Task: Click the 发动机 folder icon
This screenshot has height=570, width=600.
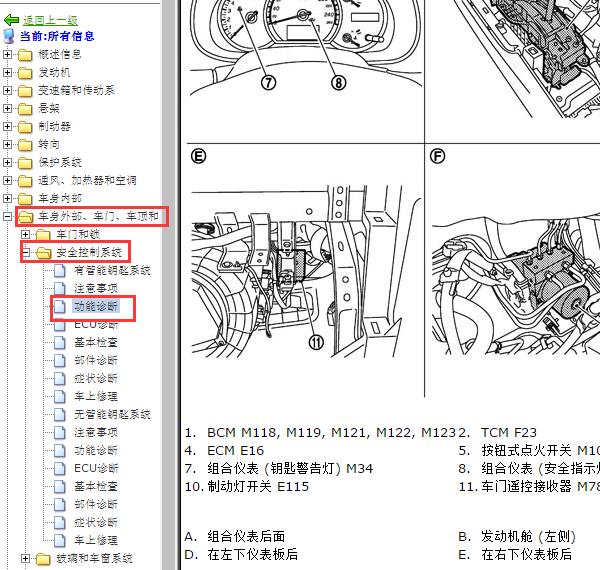Action: (25, 73)
